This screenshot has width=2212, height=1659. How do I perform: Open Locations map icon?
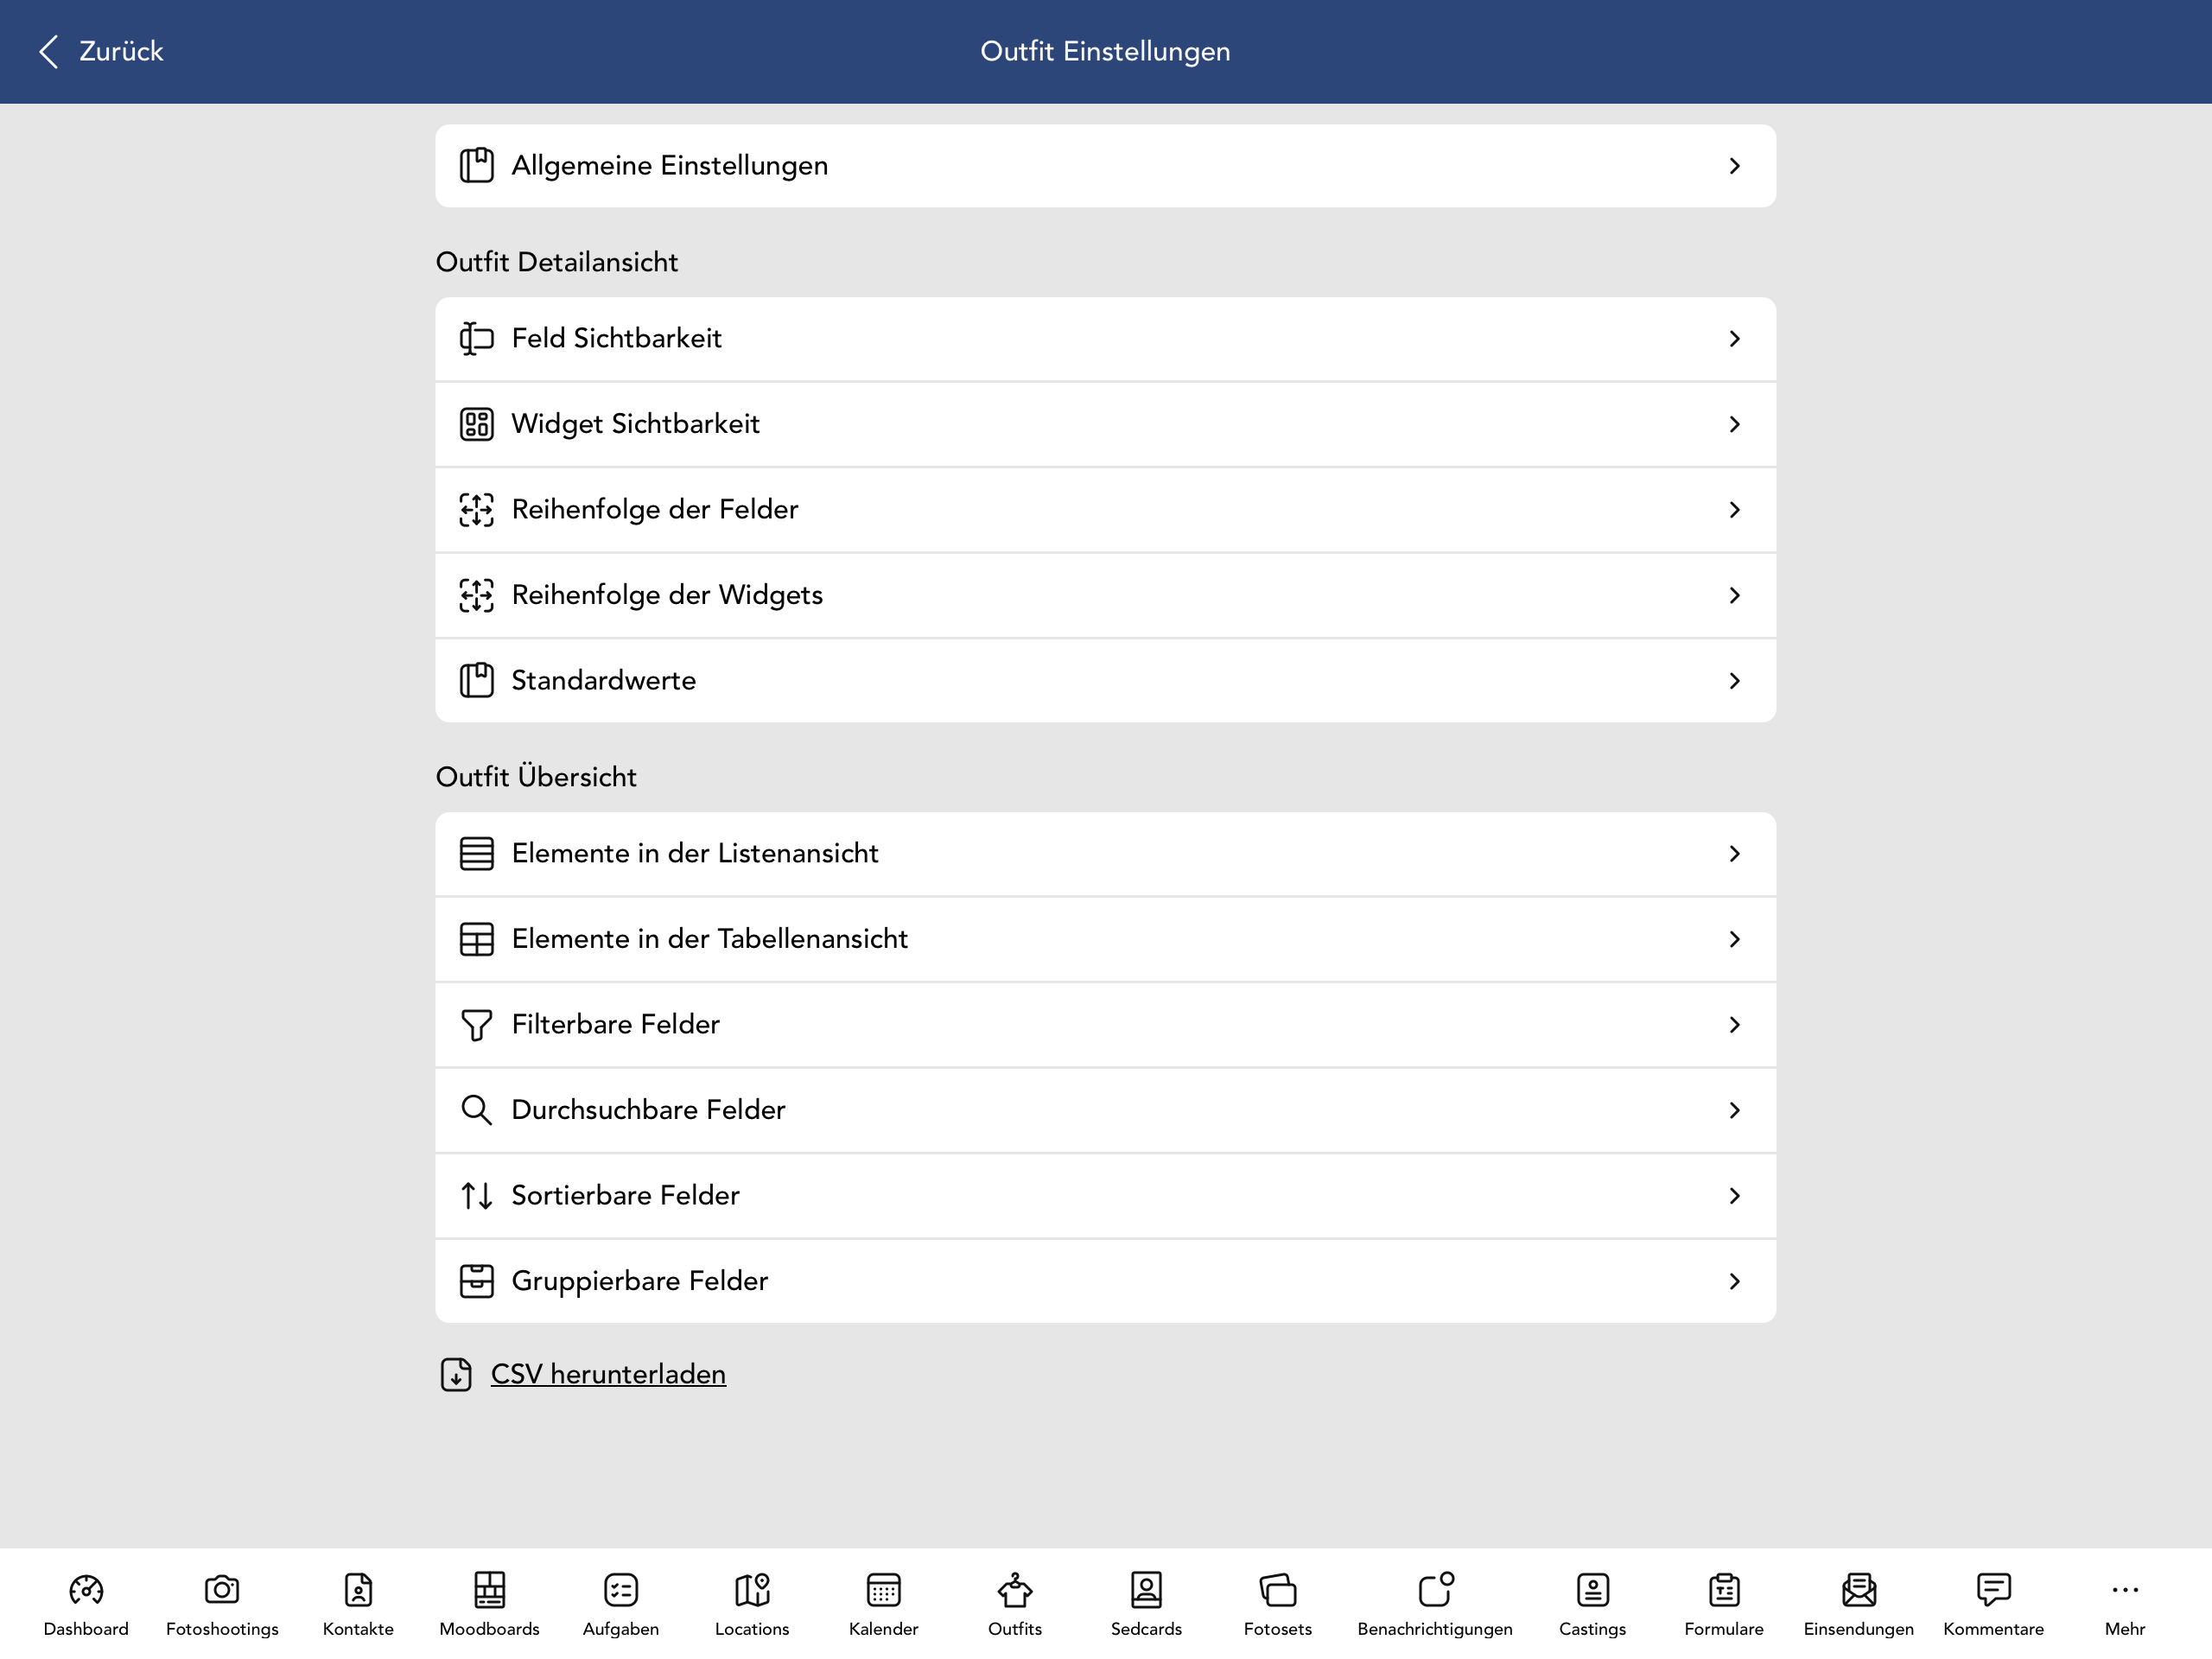click(752, 1590)
